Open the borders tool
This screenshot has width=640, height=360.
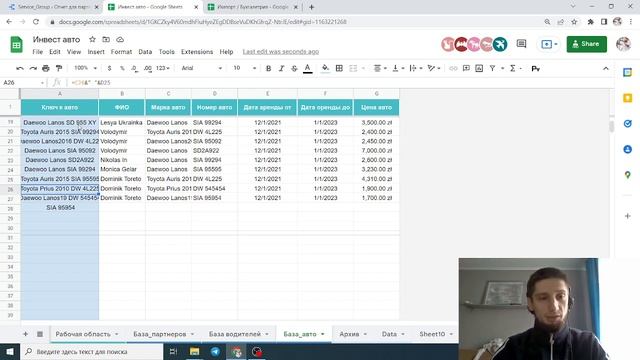point(339,68)
